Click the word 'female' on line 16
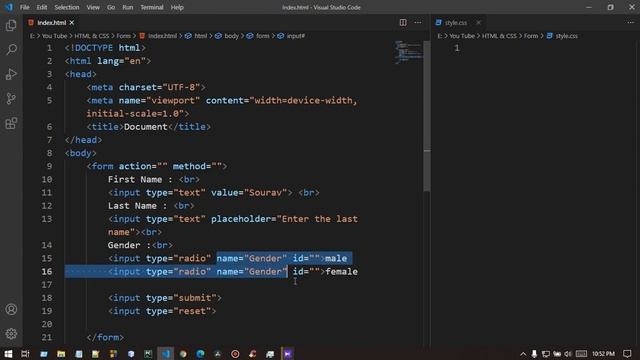Screen dimensions: 640x360 coord(341,271)
